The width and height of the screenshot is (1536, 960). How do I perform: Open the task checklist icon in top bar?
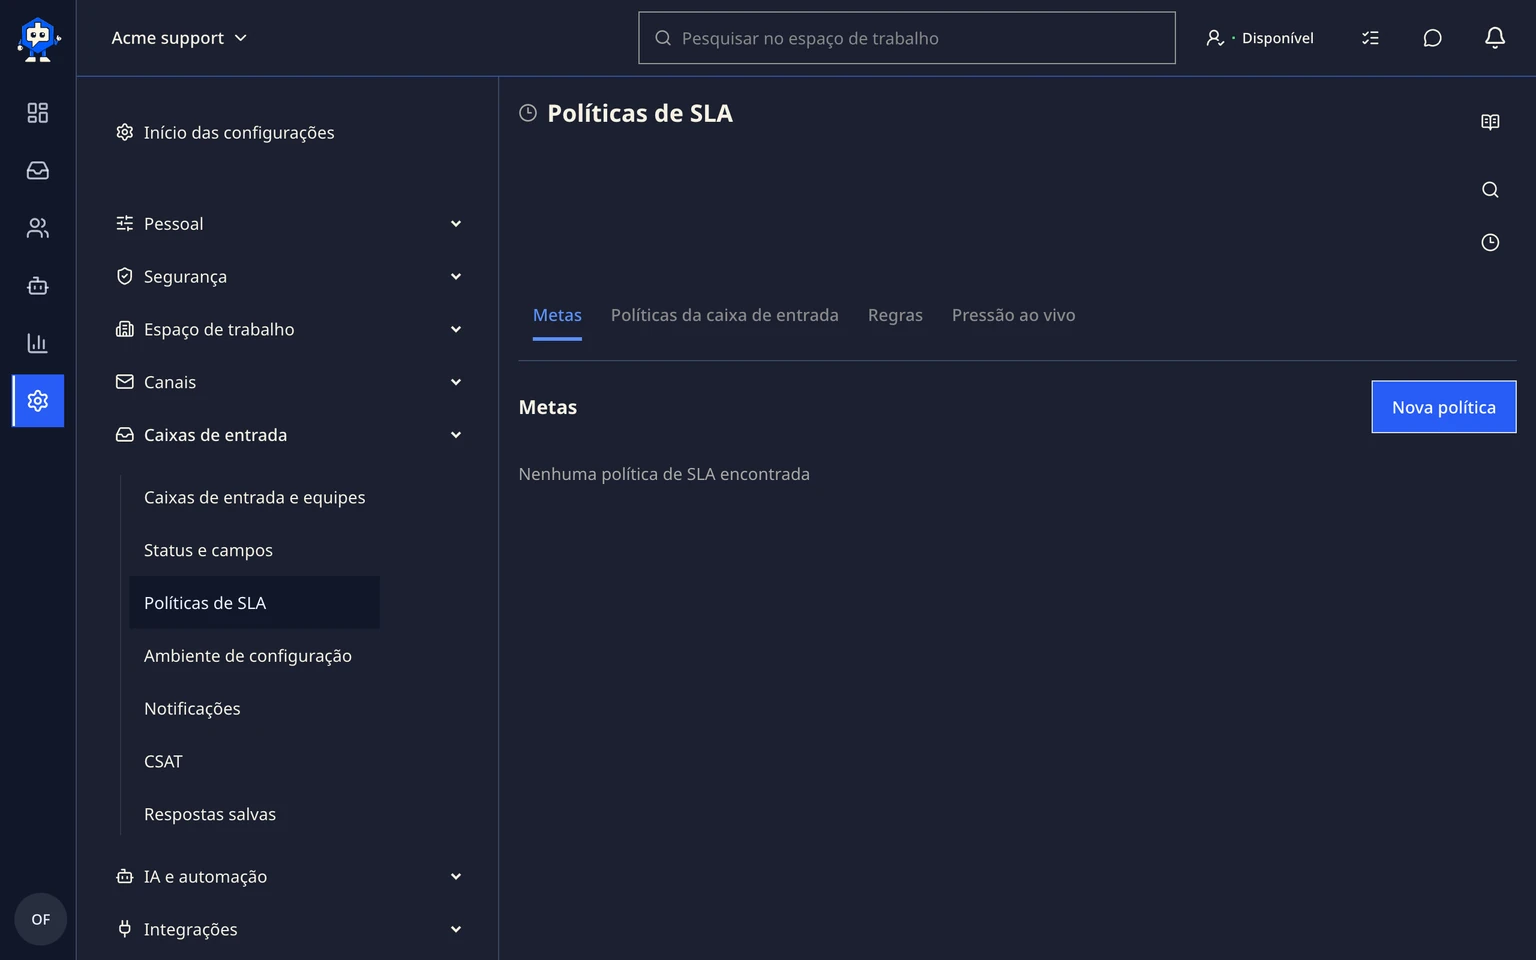click(1370, 38)
